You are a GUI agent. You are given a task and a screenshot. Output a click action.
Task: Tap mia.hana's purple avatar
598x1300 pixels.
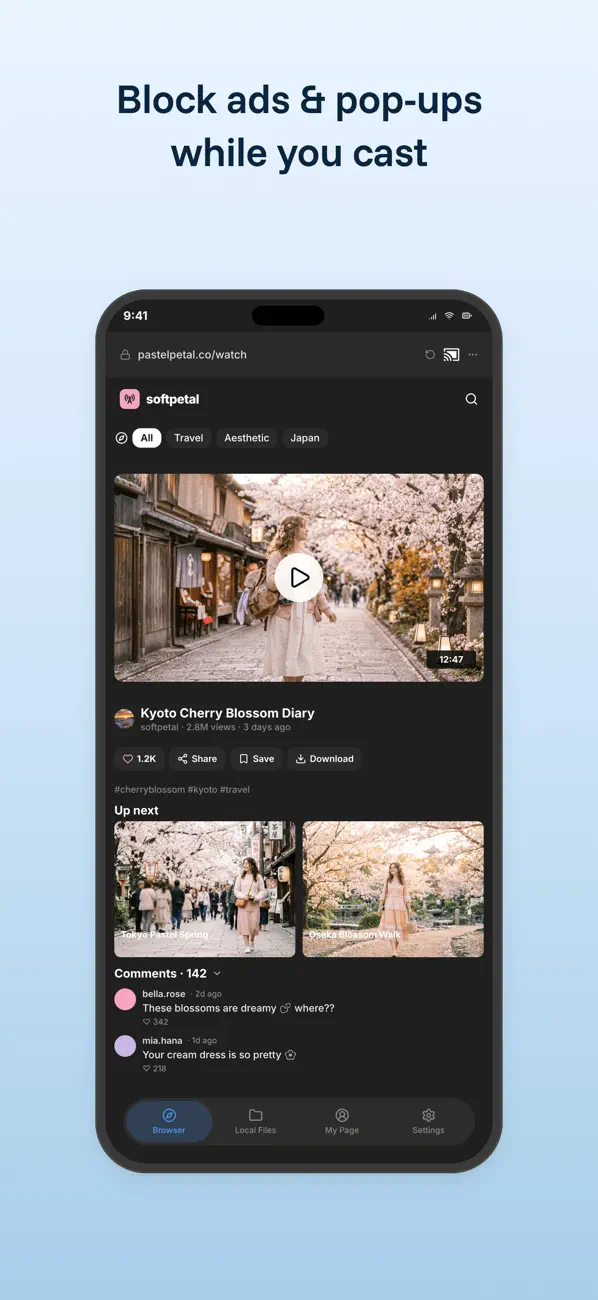(125, 1046)
